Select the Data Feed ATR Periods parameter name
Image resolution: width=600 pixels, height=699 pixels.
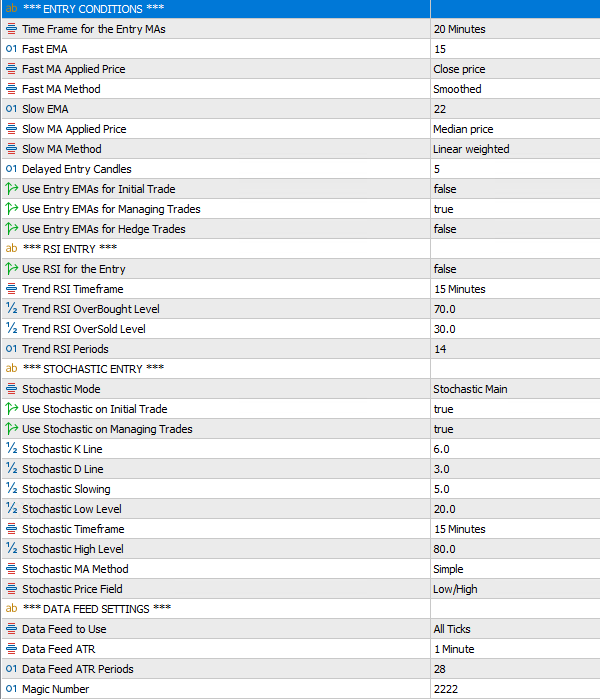click(x=78, y=669)
